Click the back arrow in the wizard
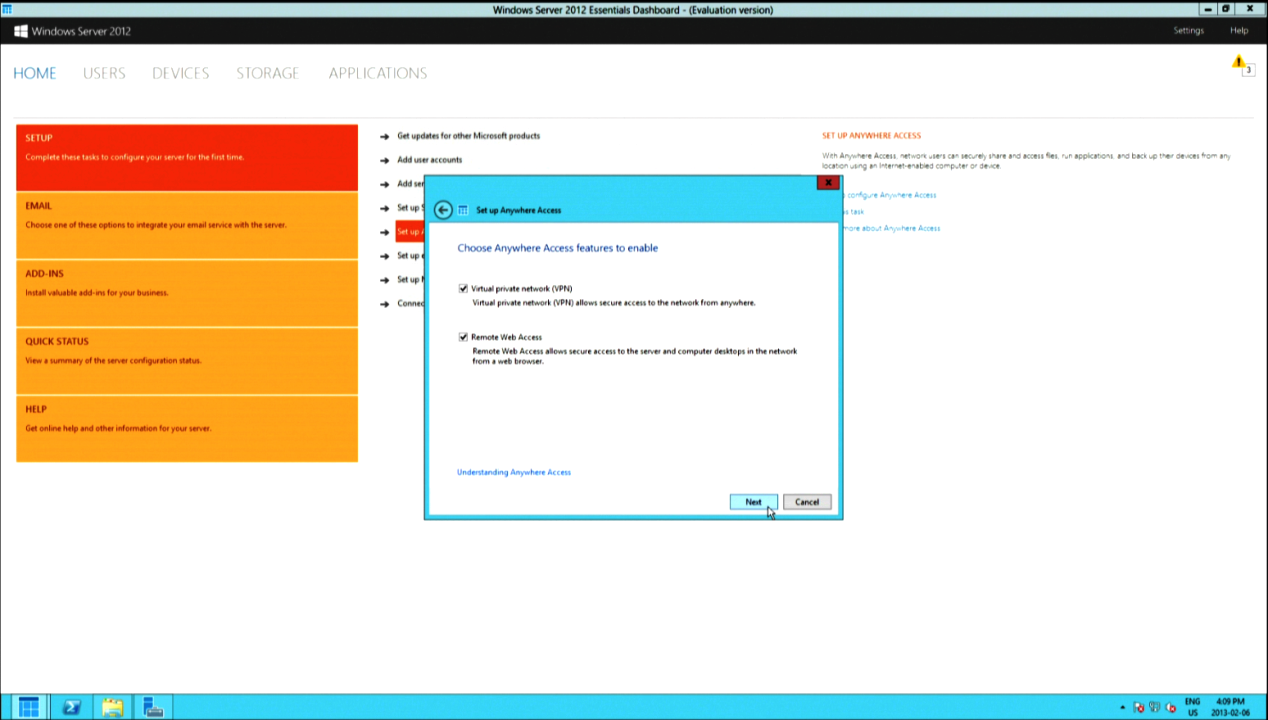The width and height of the screenshot is (1268, 720). tap(443, 210)
